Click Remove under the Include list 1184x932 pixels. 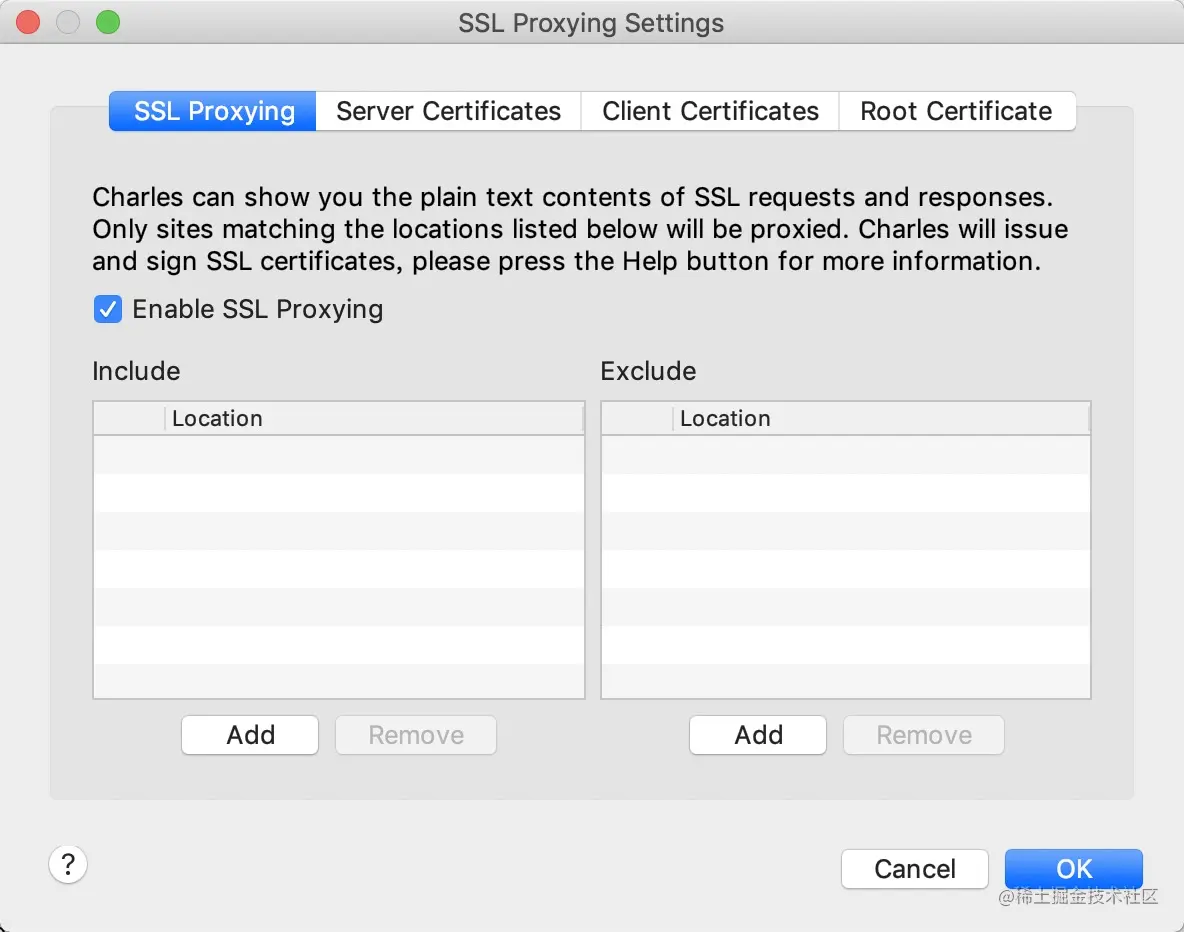[x=416, y=735]
